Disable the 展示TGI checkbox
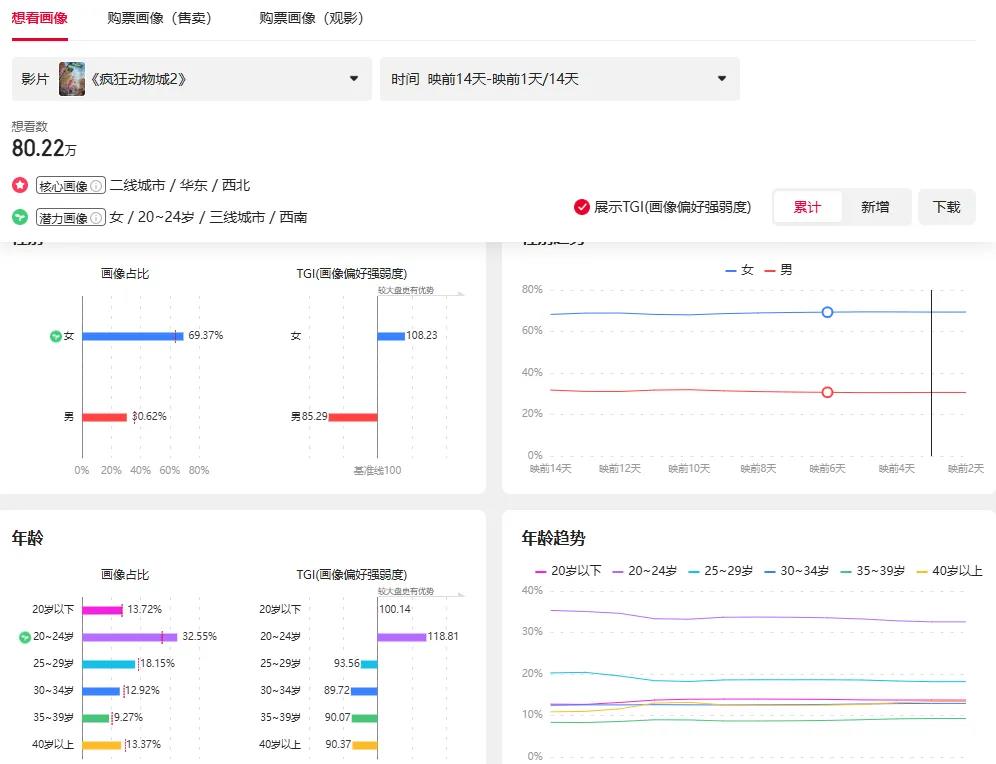The image size is (996, 764). click(x=580, y=207)
